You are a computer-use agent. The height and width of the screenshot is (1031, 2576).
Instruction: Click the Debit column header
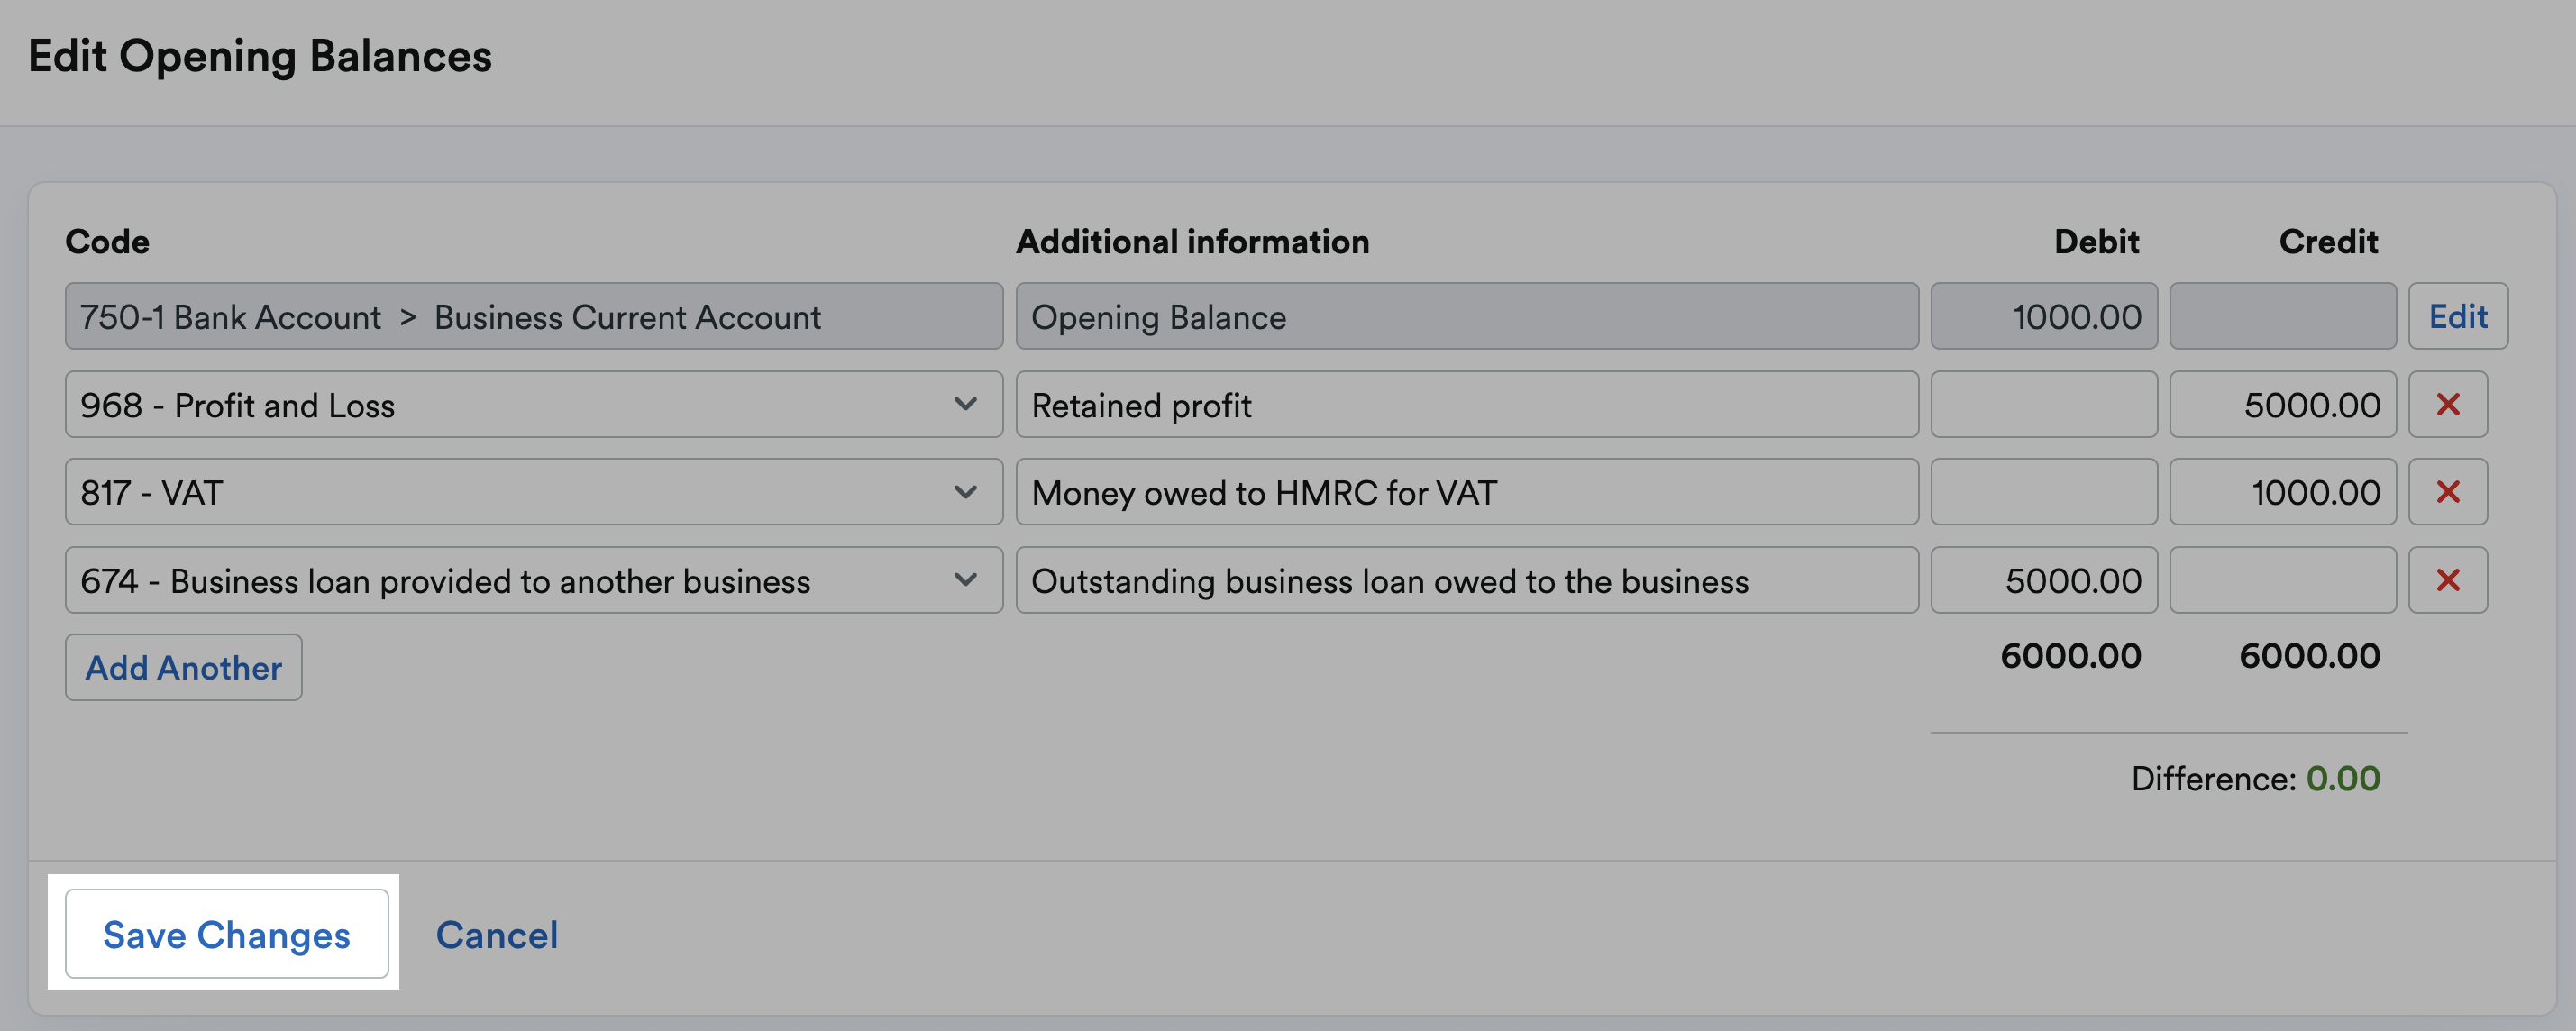click(x=2096, y=241)
